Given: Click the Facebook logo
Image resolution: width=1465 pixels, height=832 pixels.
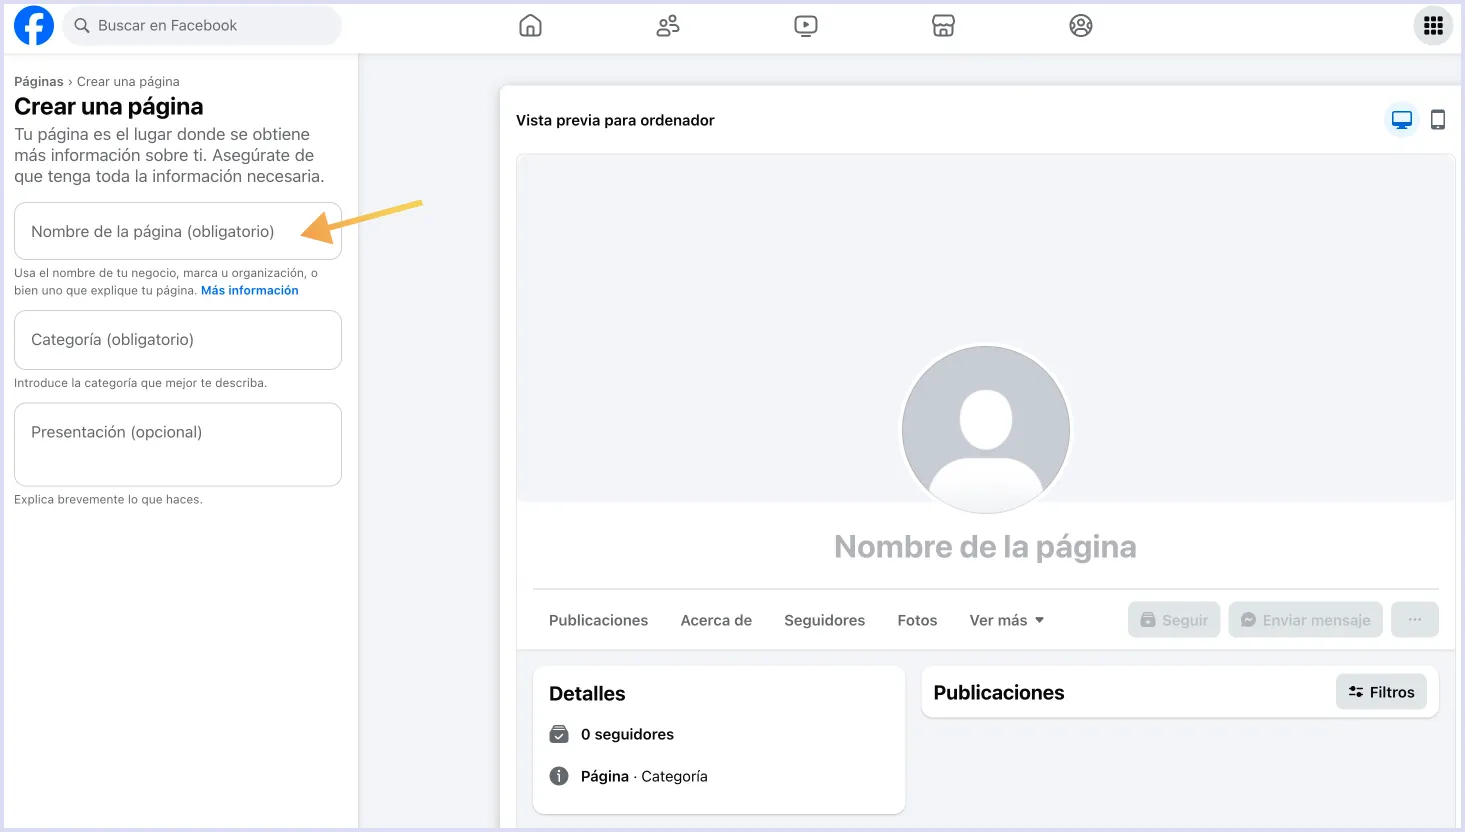Looking at the screenshot, I should point(33,25).
